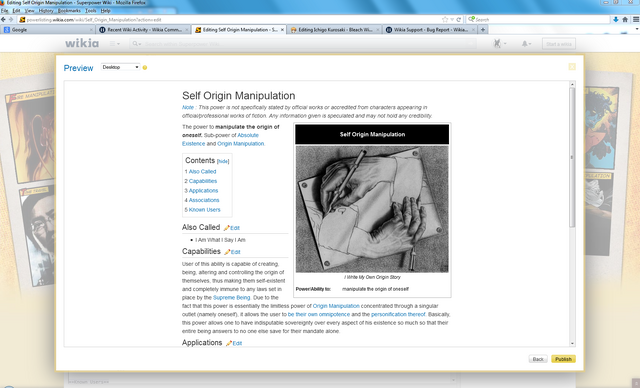Open the personification thereof link
Image resolution: width=640 pixels, height=388 pixels.
coord(398,315)
